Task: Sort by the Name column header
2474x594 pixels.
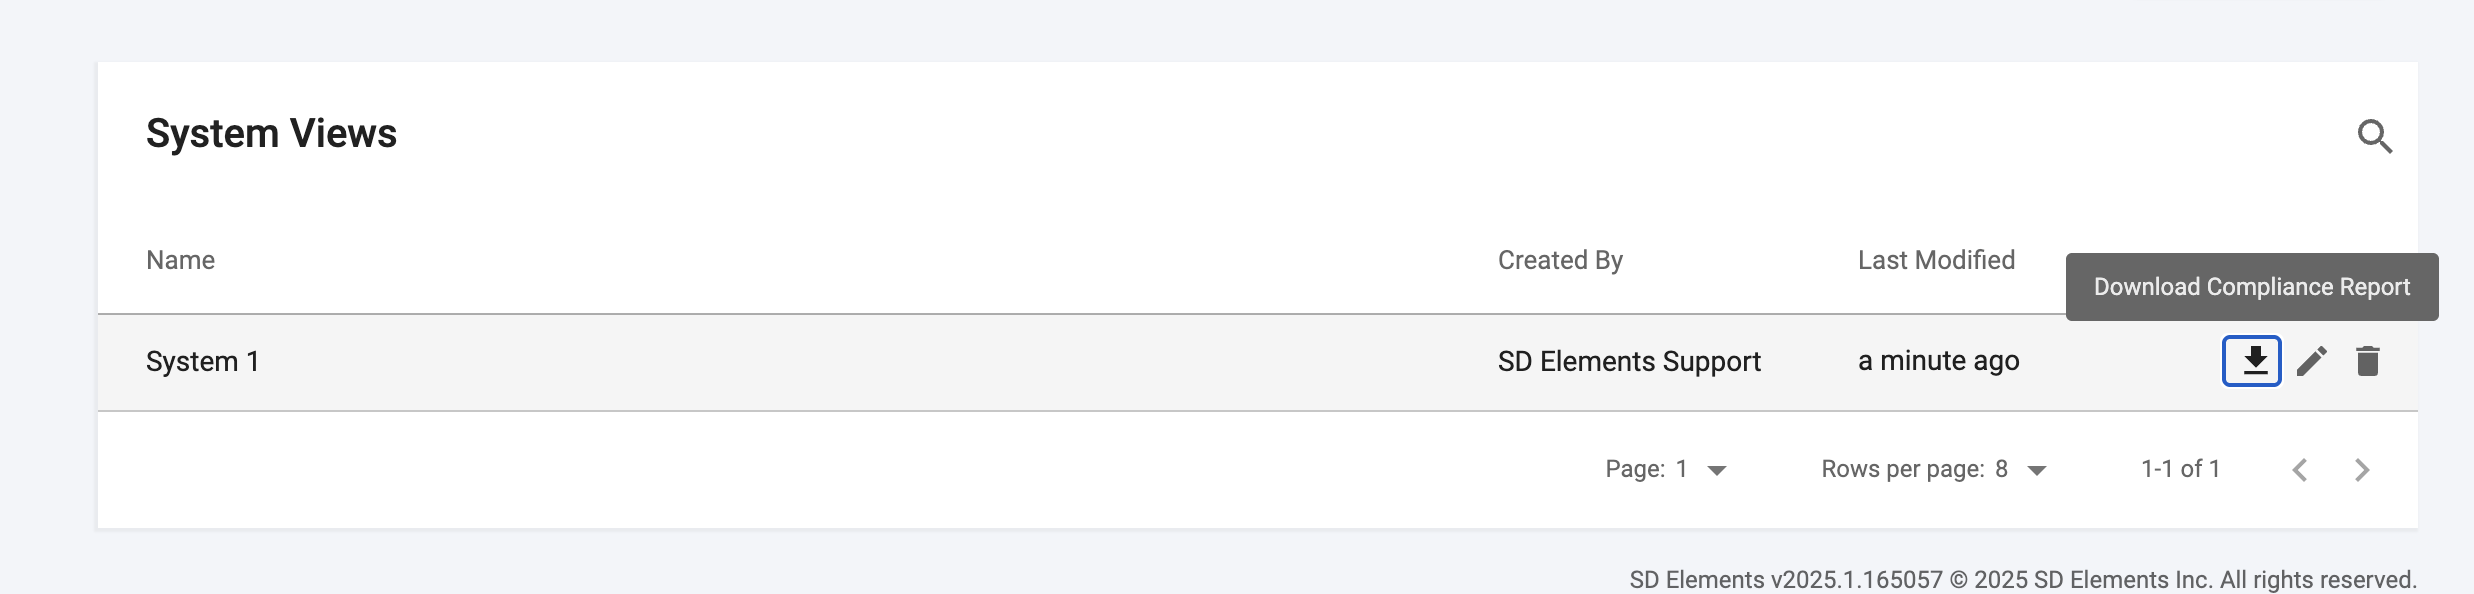Action: click(180, 260)
